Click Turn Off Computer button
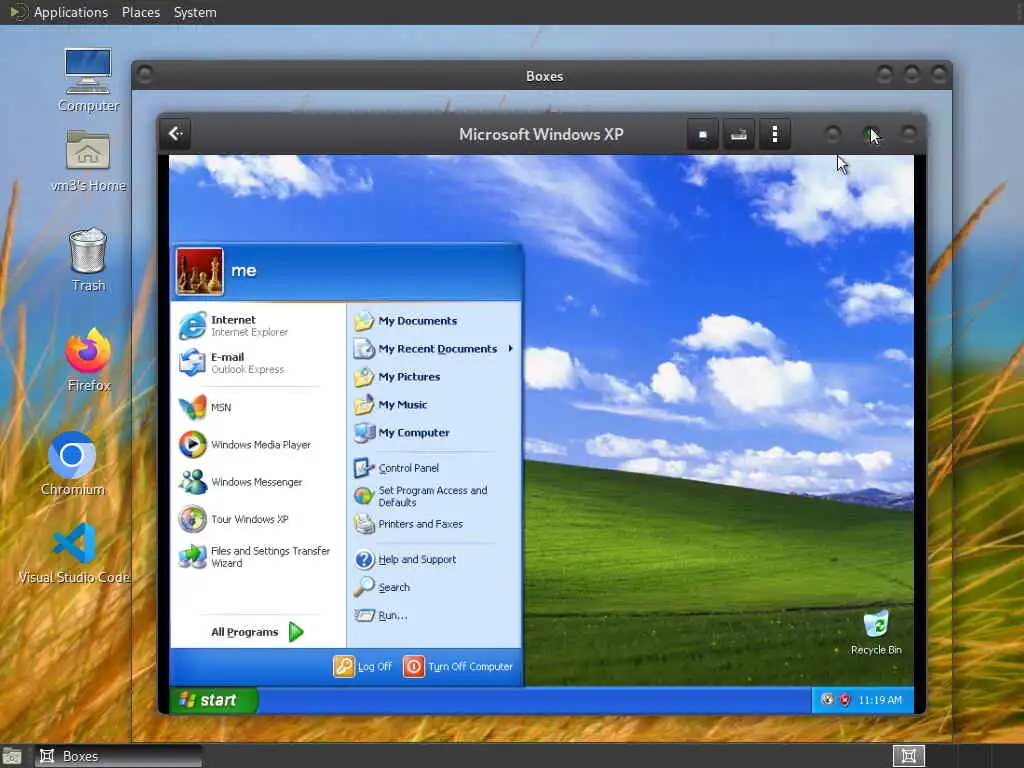The image size is (1024, 768). [x=458, y=666]
